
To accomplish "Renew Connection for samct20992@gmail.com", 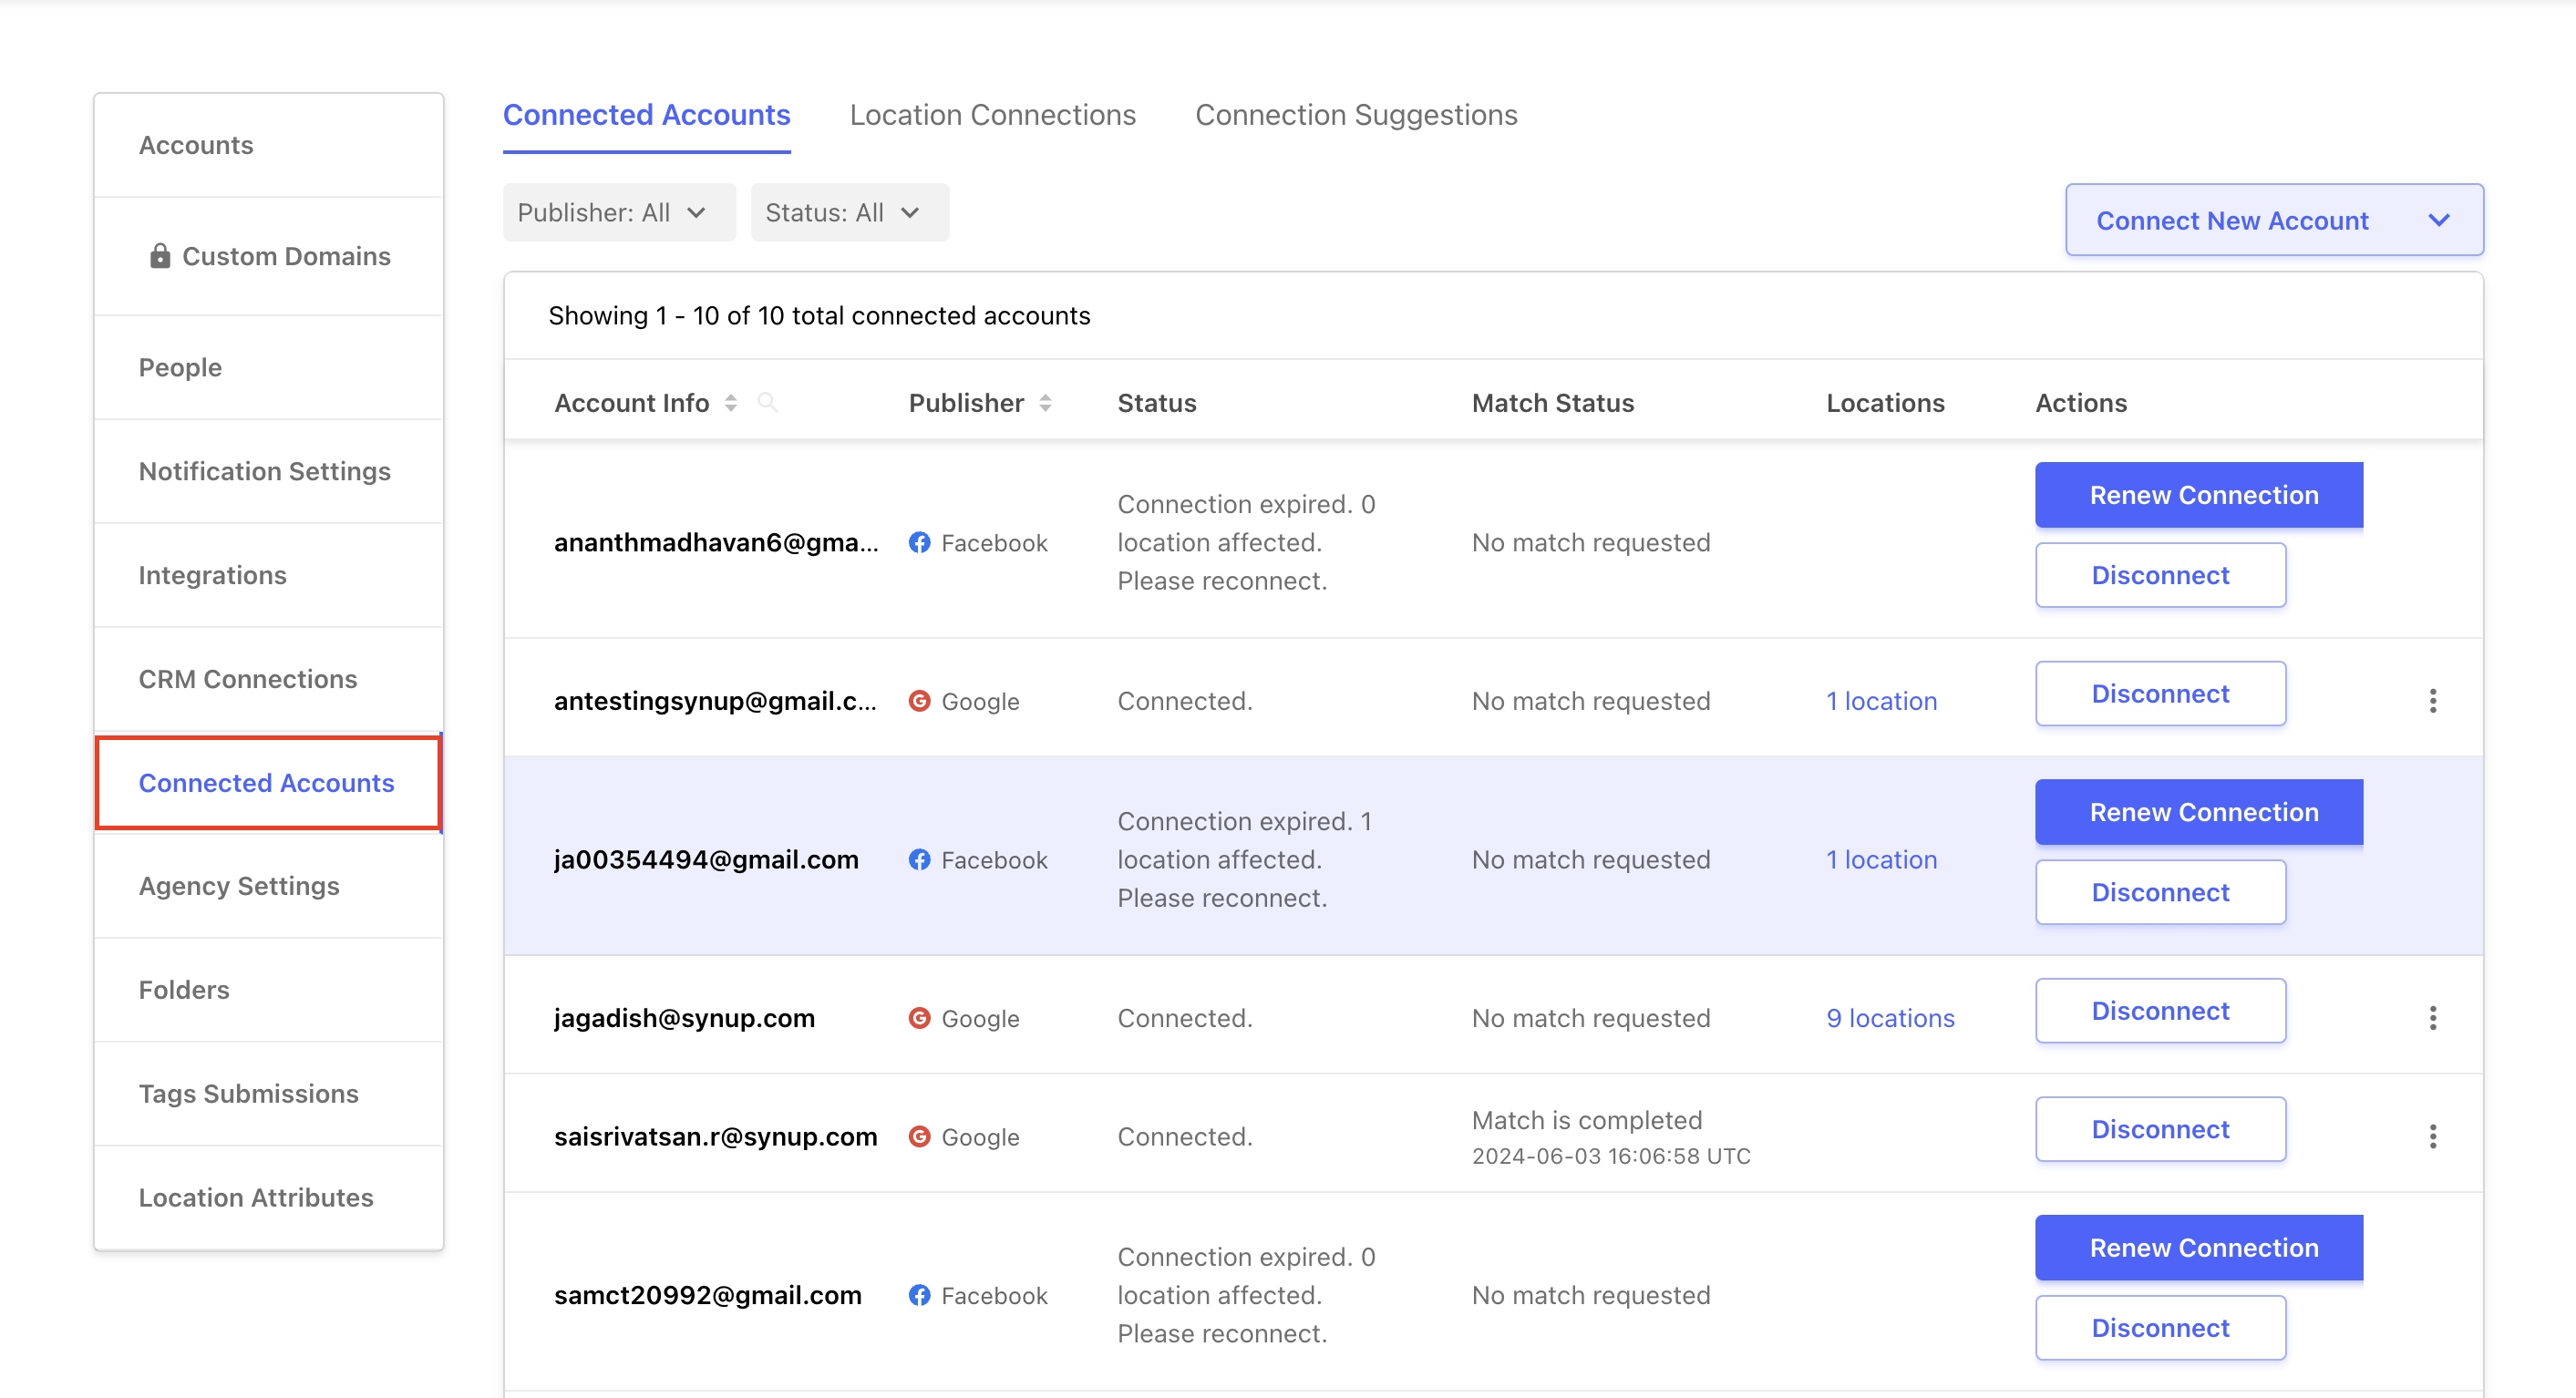I will (2199, 1248).
